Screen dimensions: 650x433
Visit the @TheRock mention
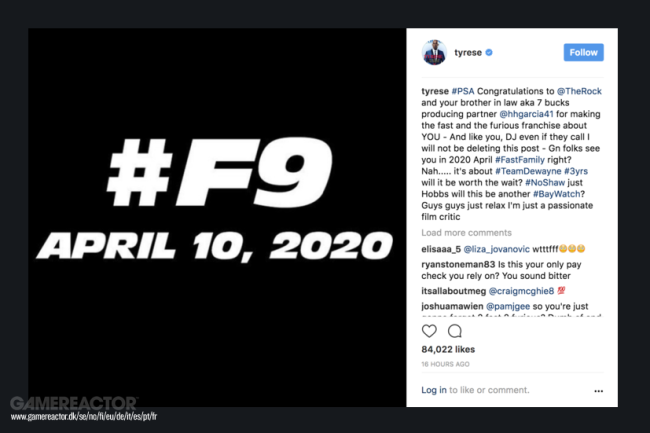(579, 91)
